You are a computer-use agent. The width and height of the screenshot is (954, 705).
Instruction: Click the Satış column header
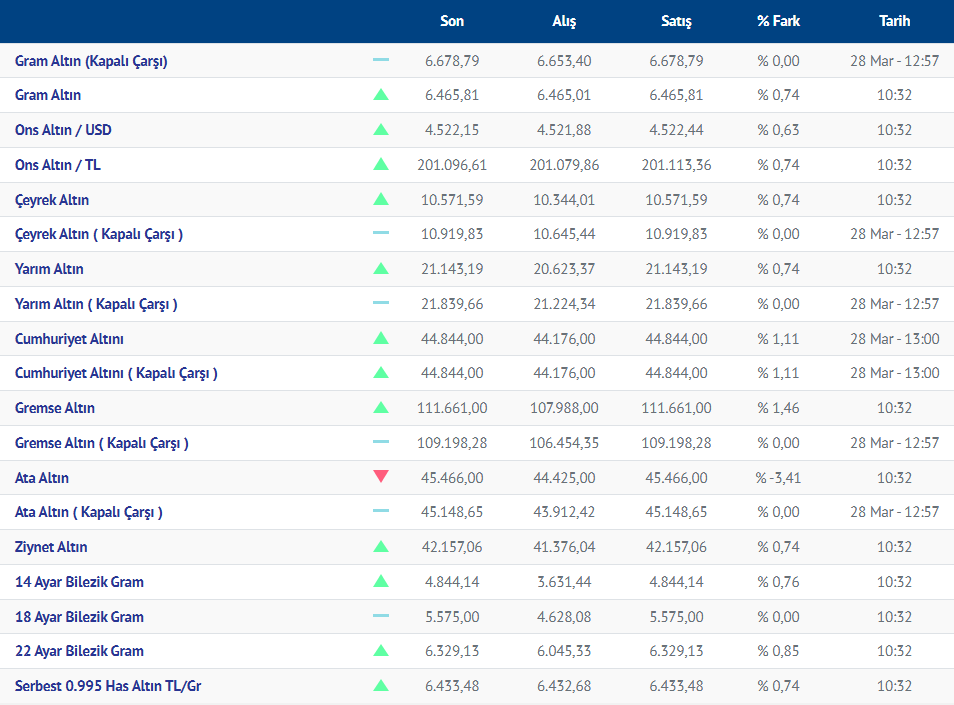(x=676, y=21)
